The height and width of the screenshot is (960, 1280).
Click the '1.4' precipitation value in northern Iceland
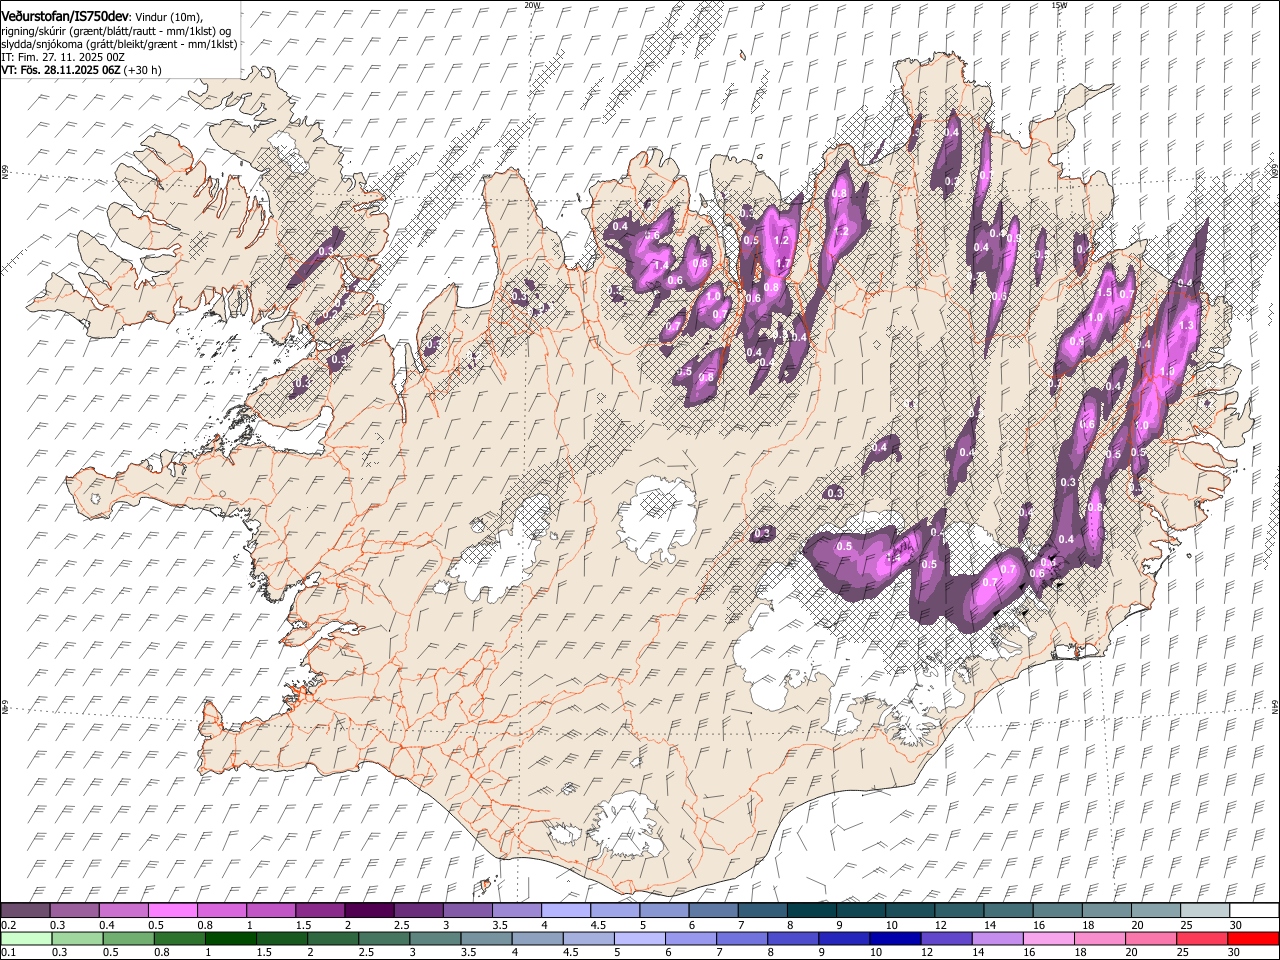(x=660, y=265)
